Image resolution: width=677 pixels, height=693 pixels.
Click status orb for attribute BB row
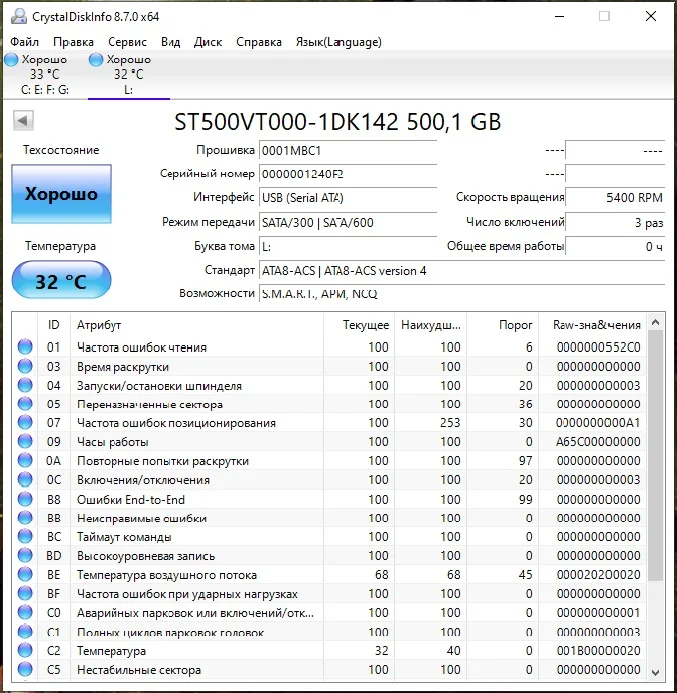pyautogui.click(x=25, y=518)
